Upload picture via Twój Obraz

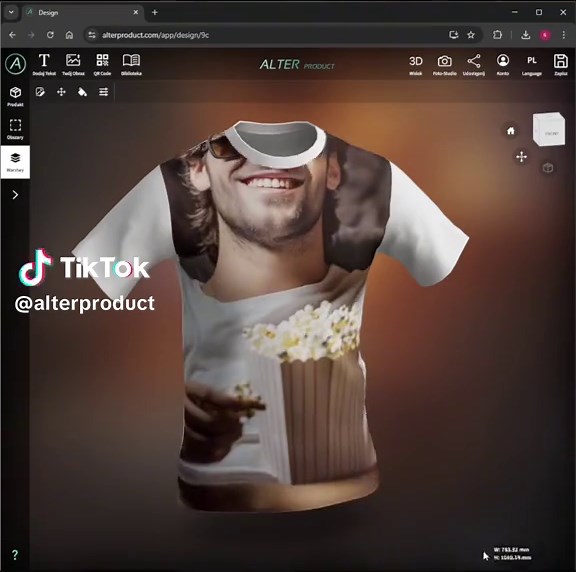(x=73, y=64)
